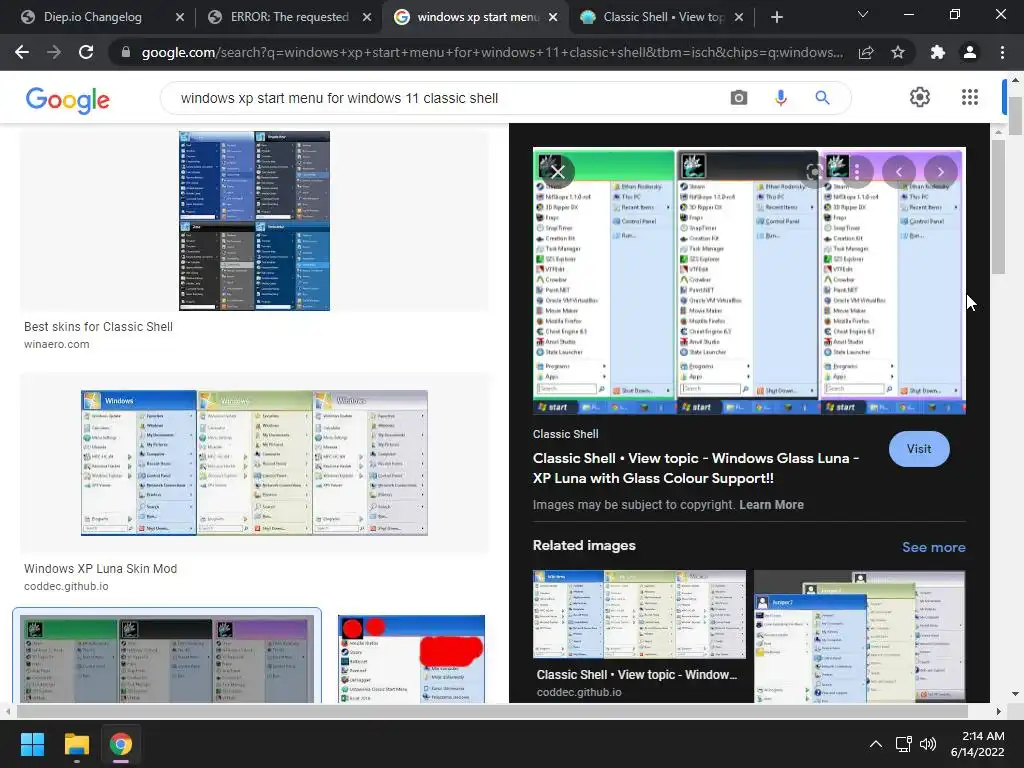Switch to ERROR: The requested tab

289,17
